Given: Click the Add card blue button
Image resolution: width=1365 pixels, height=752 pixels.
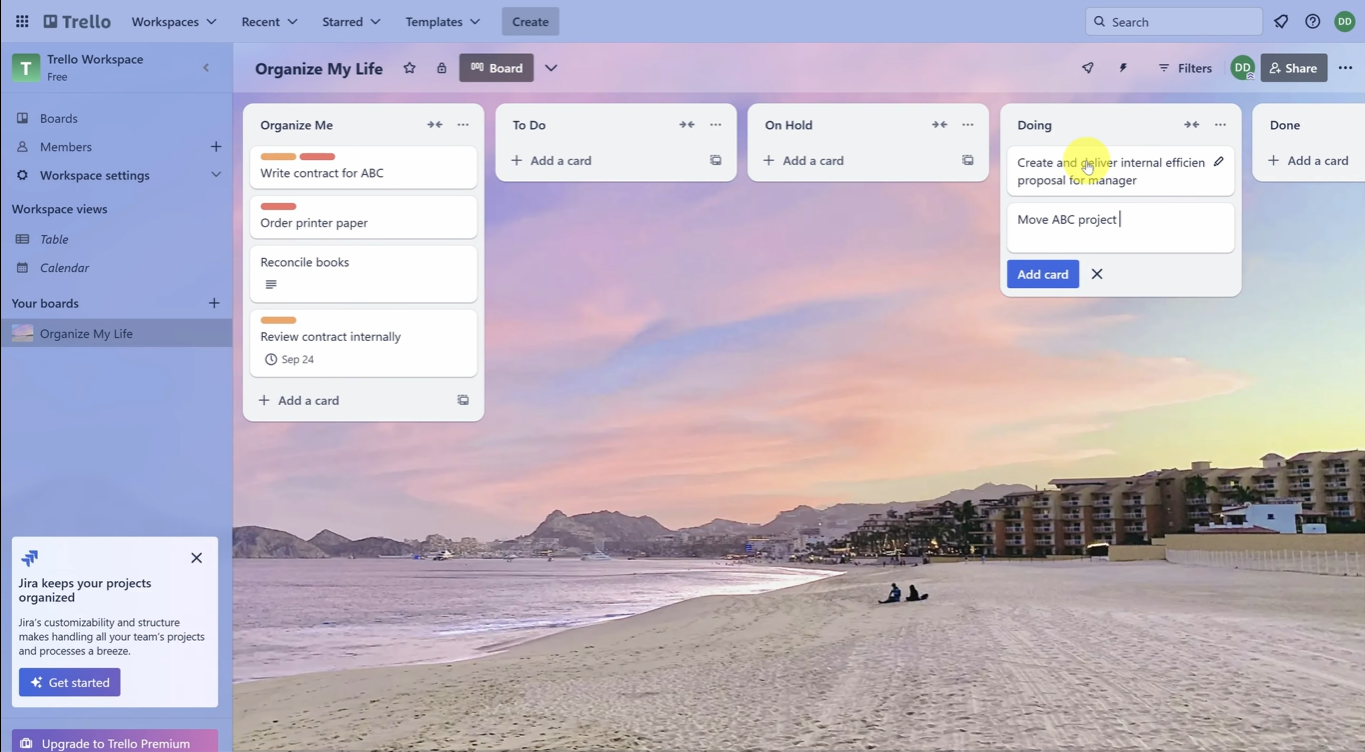Looking at the screenshot, I should point(1043,274).
